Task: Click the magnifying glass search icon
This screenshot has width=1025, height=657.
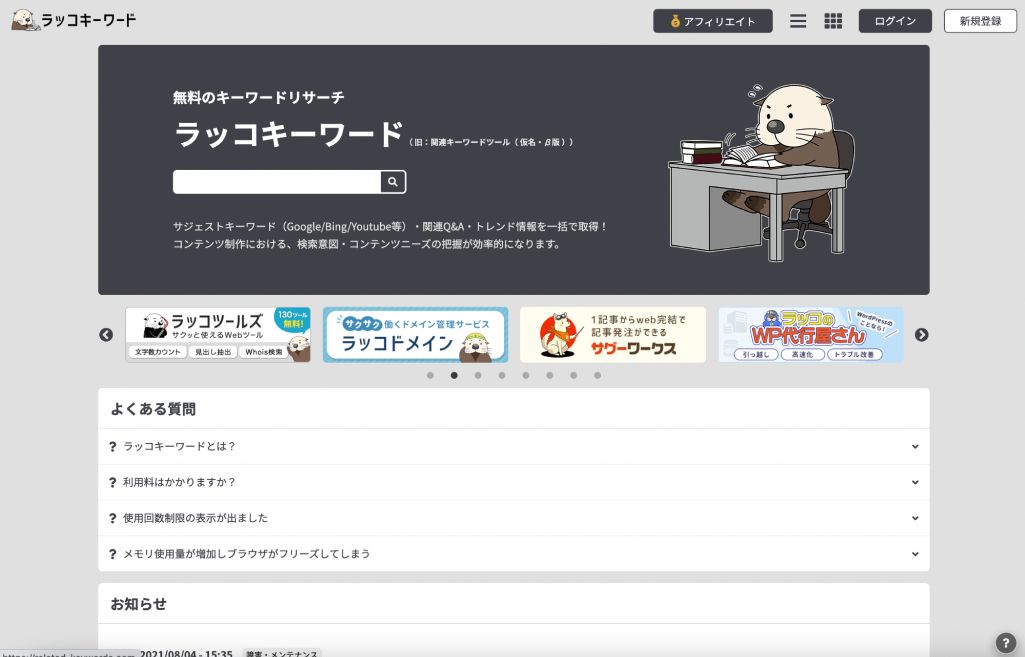Action: click(394, 182)
